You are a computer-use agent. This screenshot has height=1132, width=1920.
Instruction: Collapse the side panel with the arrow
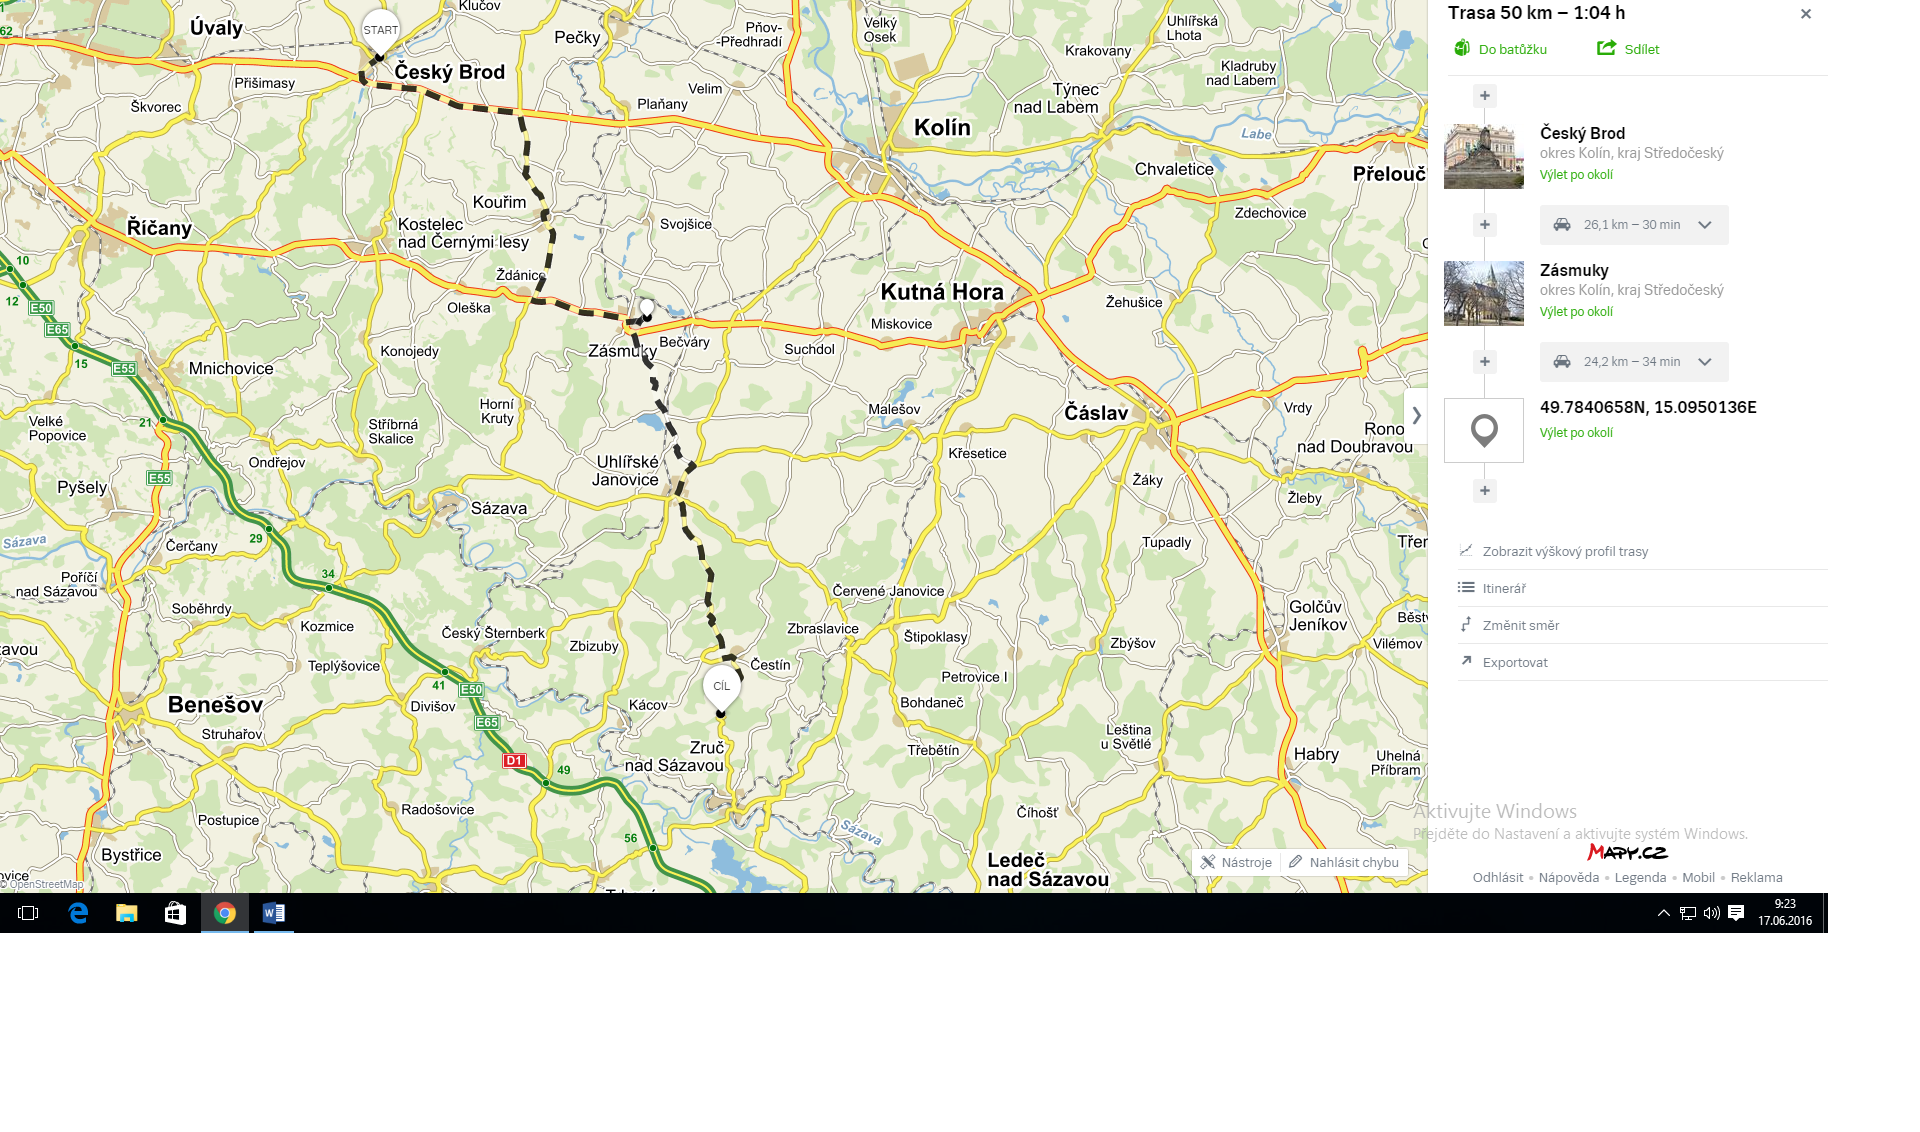(x=1416, y=415)
